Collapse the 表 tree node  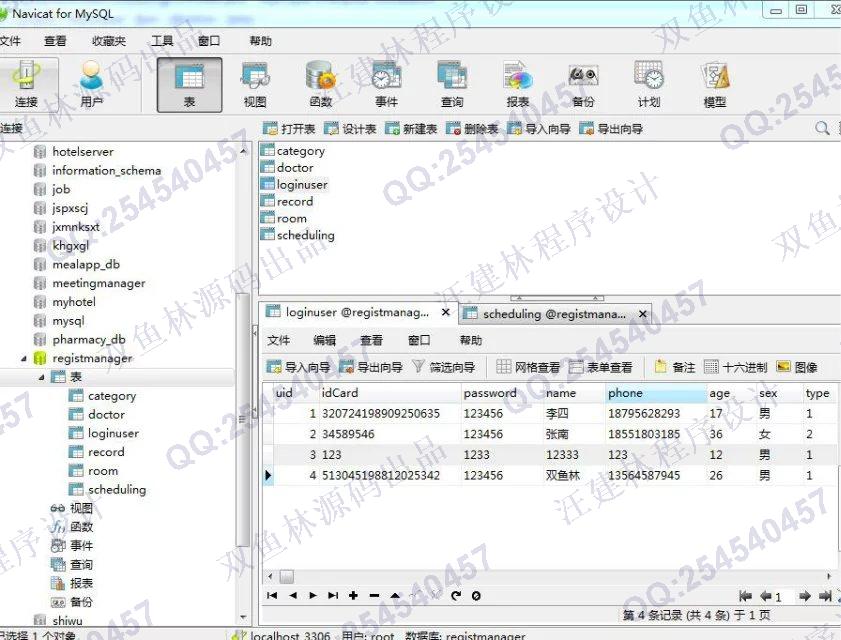[41, 377]
